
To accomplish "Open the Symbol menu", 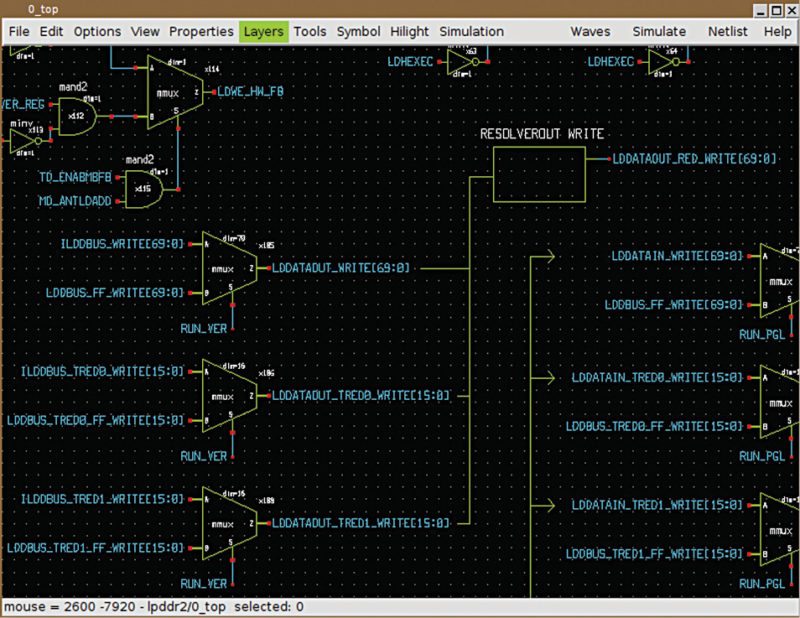I will [358, 31].
